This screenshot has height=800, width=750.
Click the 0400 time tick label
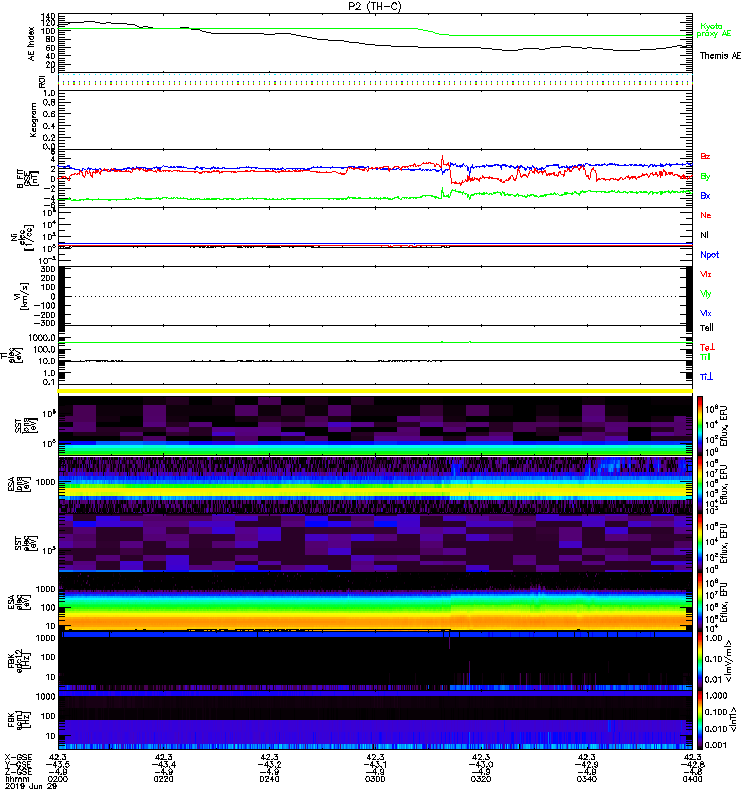(x=692, y=779)
